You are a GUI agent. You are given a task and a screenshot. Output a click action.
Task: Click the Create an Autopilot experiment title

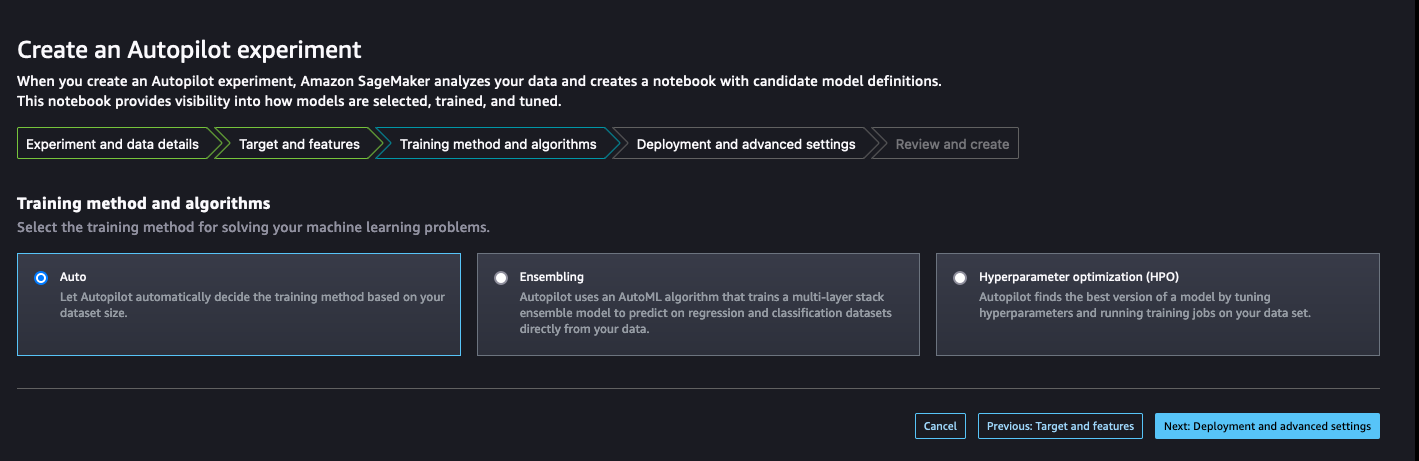pos(189,49)
